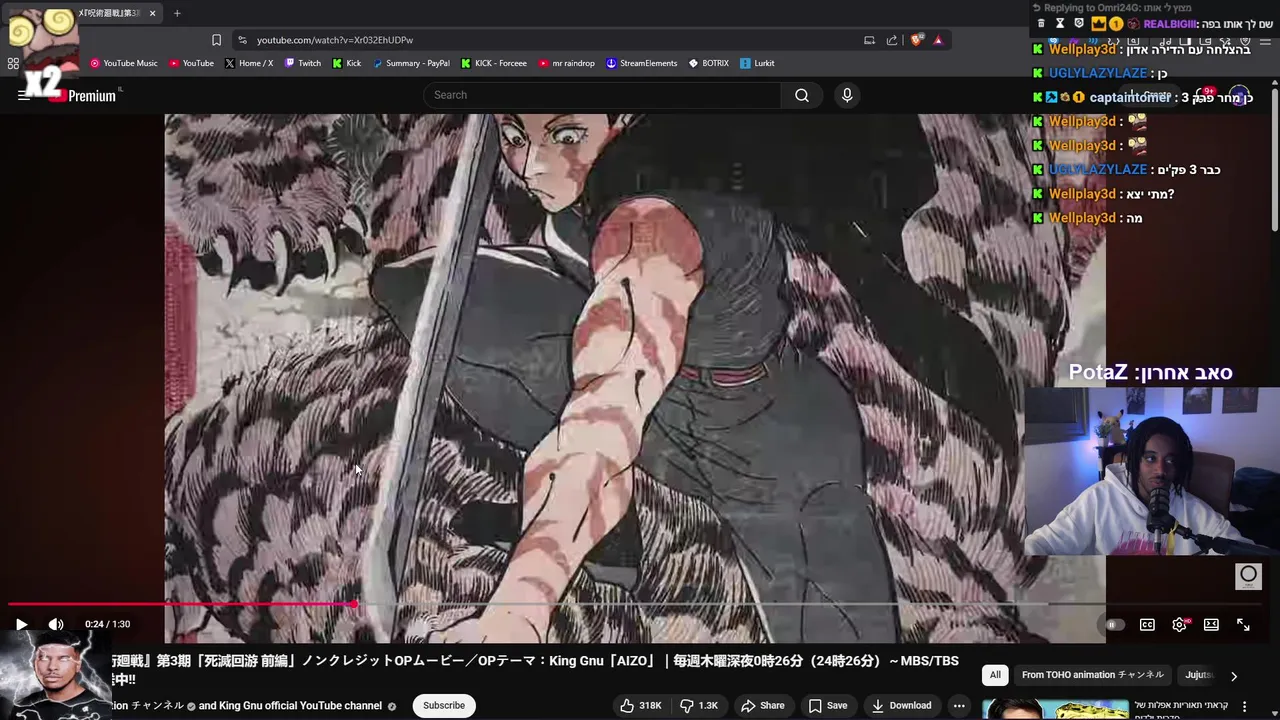The image size is (1280, 720).
Task: Subscribe to the channel
Action: coord(444,705)
